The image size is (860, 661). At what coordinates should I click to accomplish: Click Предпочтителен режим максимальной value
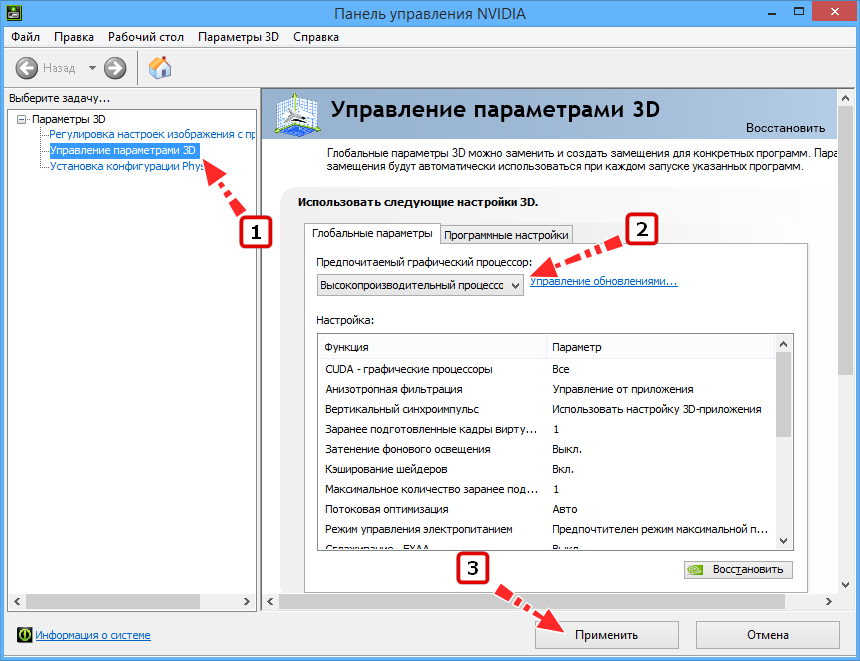click(x=660, y=529)
